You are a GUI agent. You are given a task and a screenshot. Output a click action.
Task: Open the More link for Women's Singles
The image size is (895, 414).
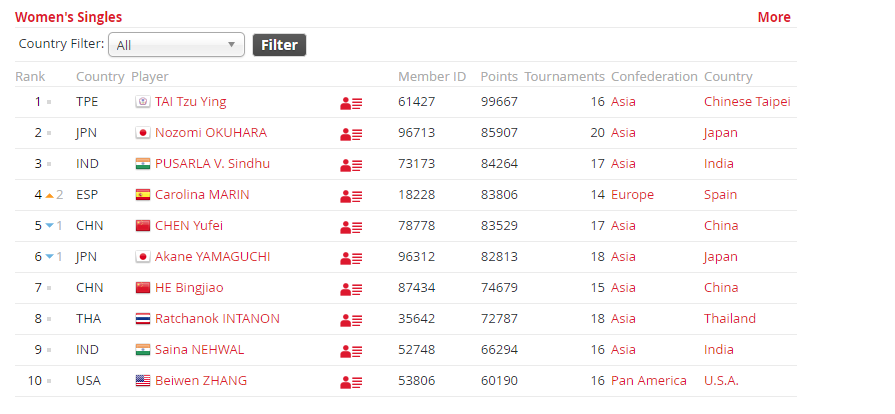tap(774, 17)
